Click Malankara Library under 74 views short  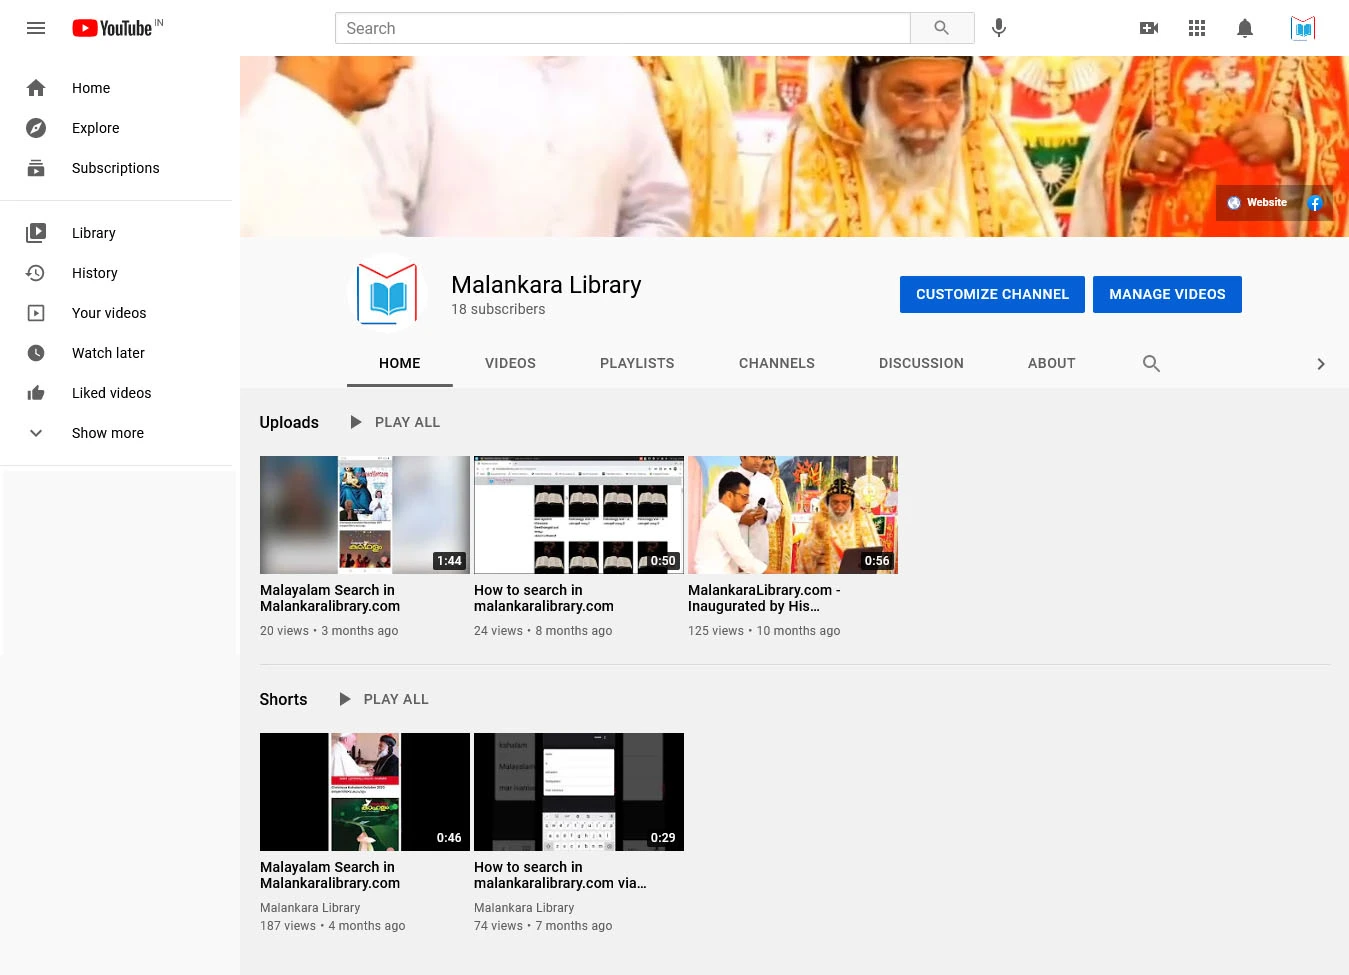[524, 908]
